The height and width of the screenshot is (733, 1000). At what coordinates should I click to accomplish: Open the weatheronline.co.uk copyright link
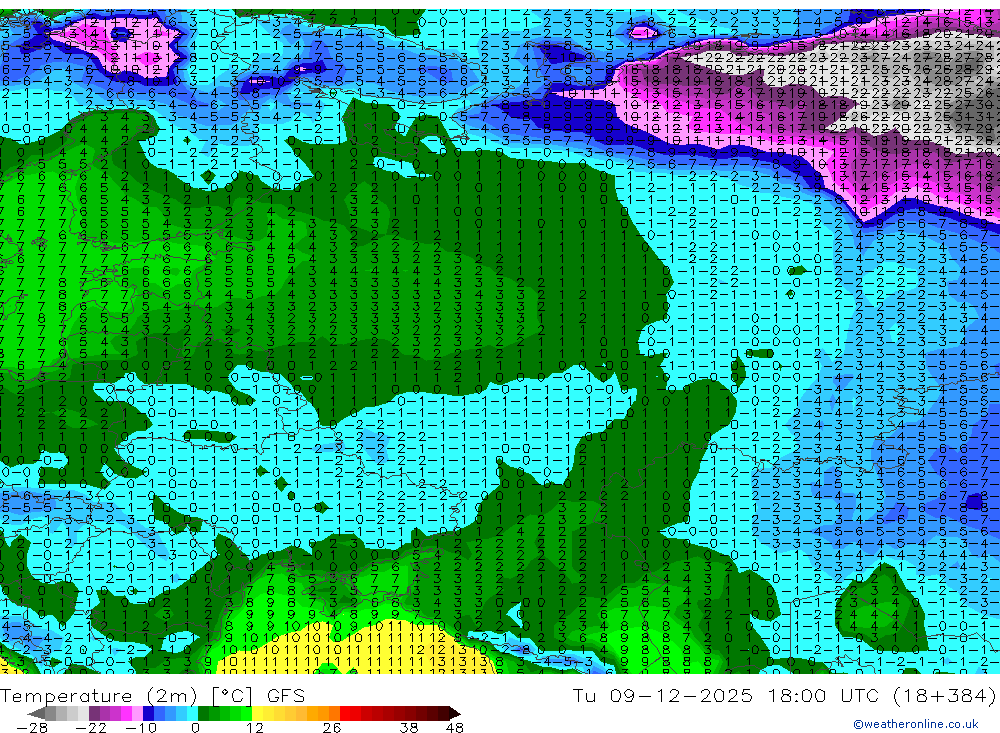[x=915, y=724]
